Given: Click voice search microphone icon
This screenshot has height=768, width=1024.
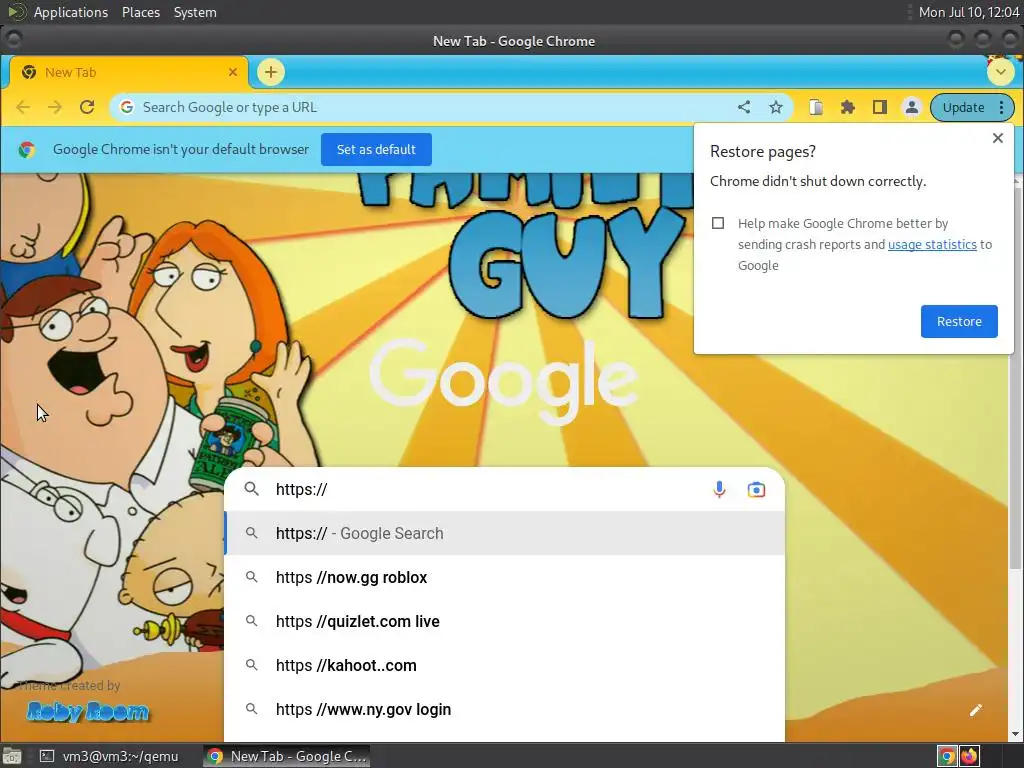Looking at the screenshot, I should point(719,489).
